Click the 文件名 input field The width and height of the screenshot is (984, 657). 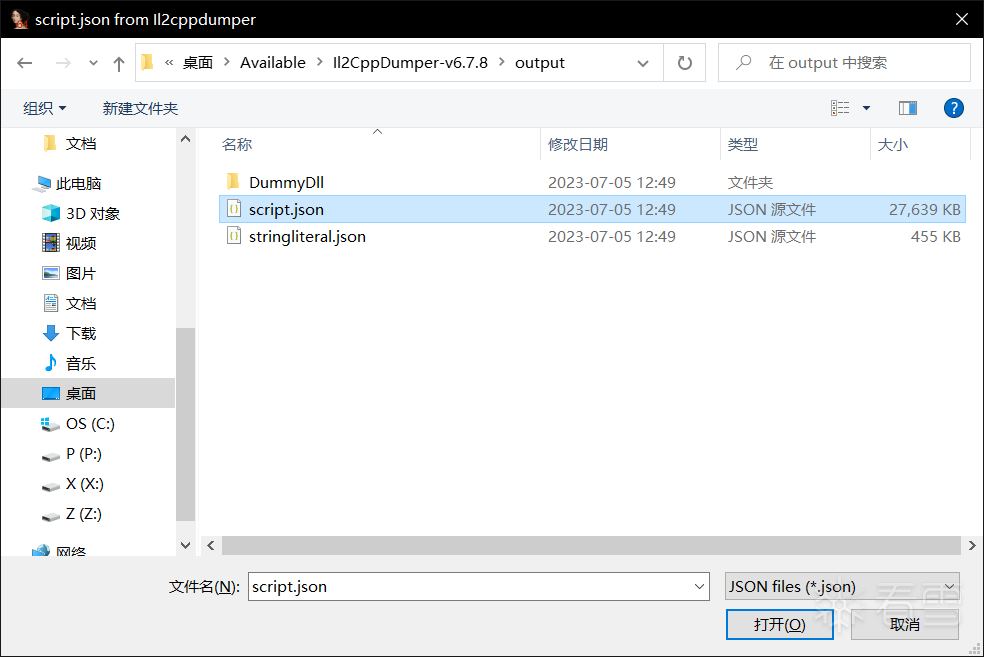[478, 587]
